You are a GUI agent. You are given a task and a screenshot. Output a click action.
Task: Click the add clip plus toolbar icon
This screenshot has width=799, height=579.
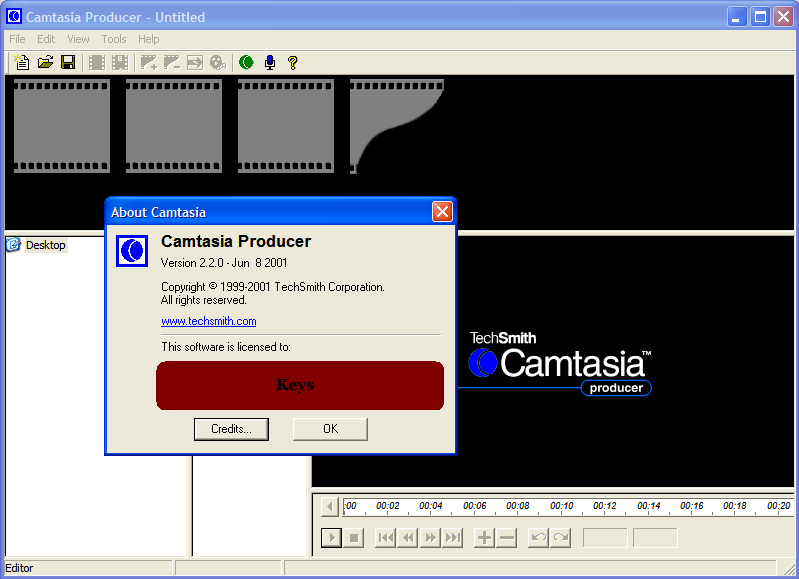pos(149,62)
